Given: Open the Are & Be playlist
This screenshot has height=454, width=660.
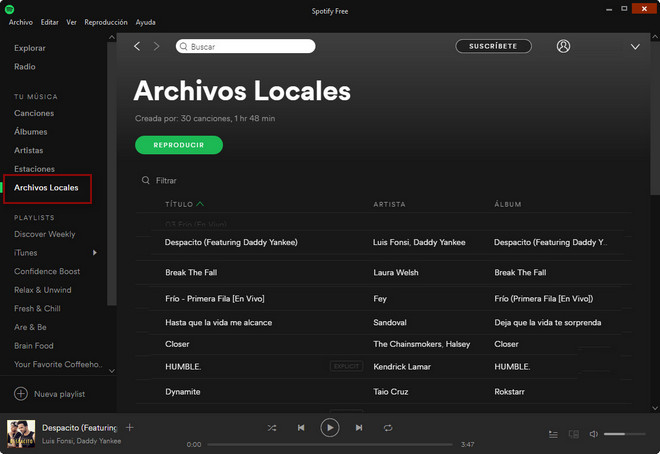Looking at the screenshot, I should [30, 327].
